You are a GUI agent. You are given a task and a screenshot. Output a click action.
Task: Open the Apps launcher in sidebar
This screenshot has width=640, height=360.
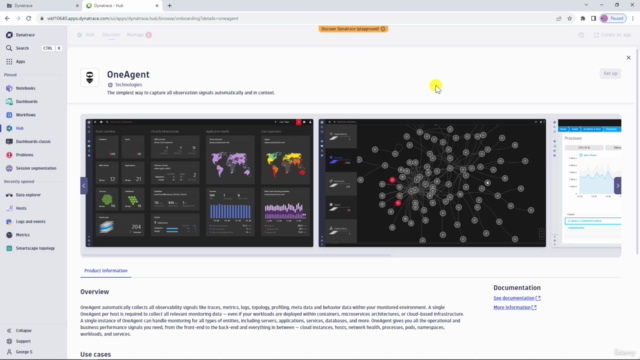[20, 62]
